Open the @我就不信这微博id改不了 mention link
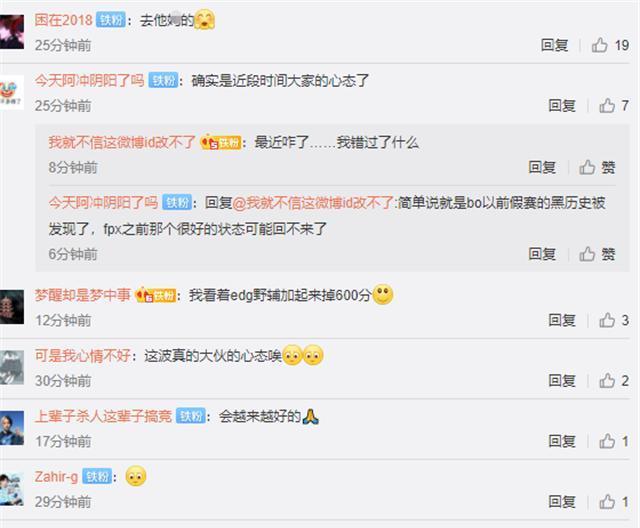Image resolution: width=640 pixels, height=528 pixels. pos(313,202)
